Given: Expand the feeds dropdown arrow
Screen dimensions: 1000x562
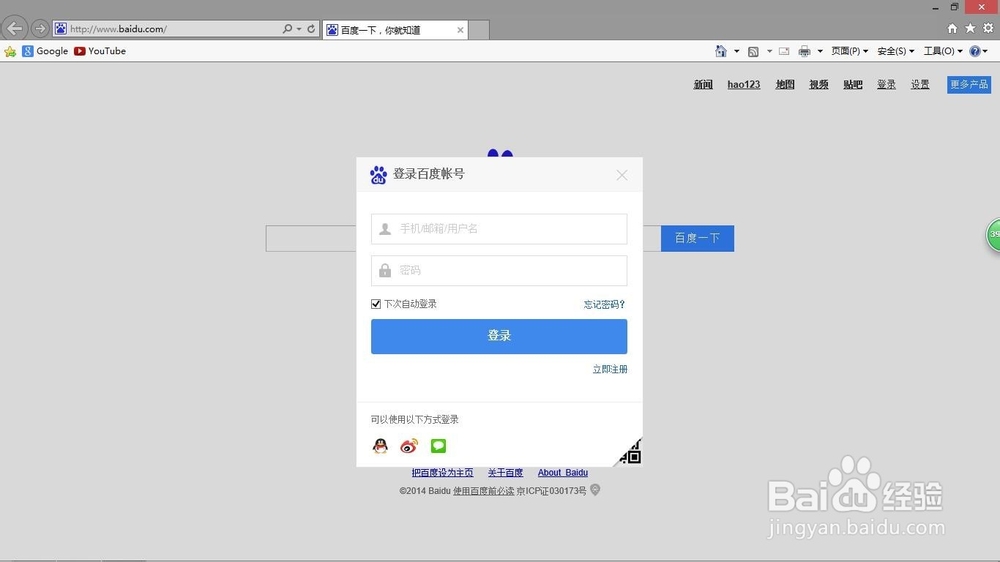Looking at the screenshot, I should (769, 51).
